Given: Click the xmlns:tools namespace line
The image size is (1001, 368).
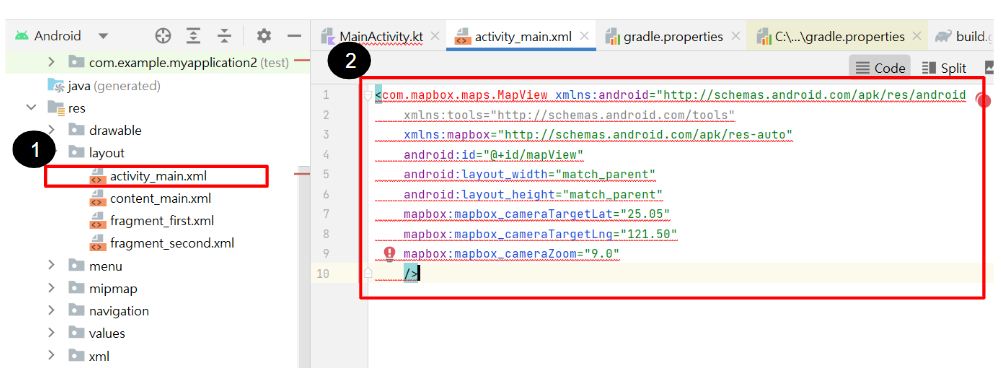Looking at the screenshot, I should coord(569,115).
